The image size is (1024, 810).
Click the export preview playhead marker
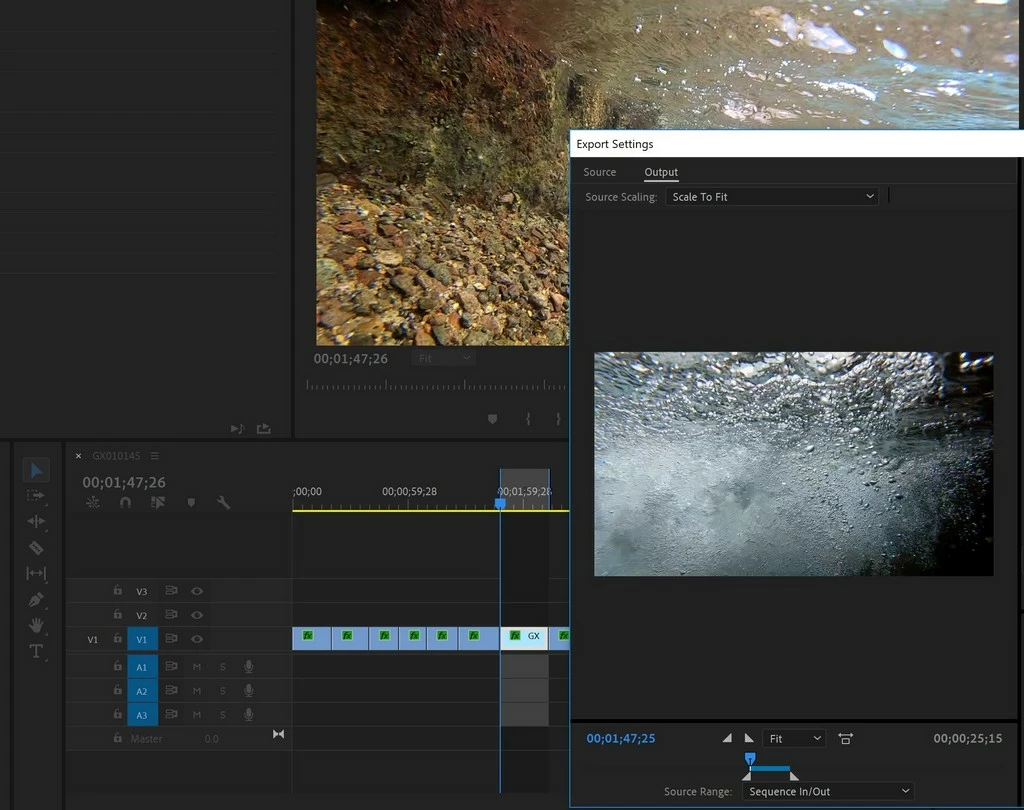[750, 759]
